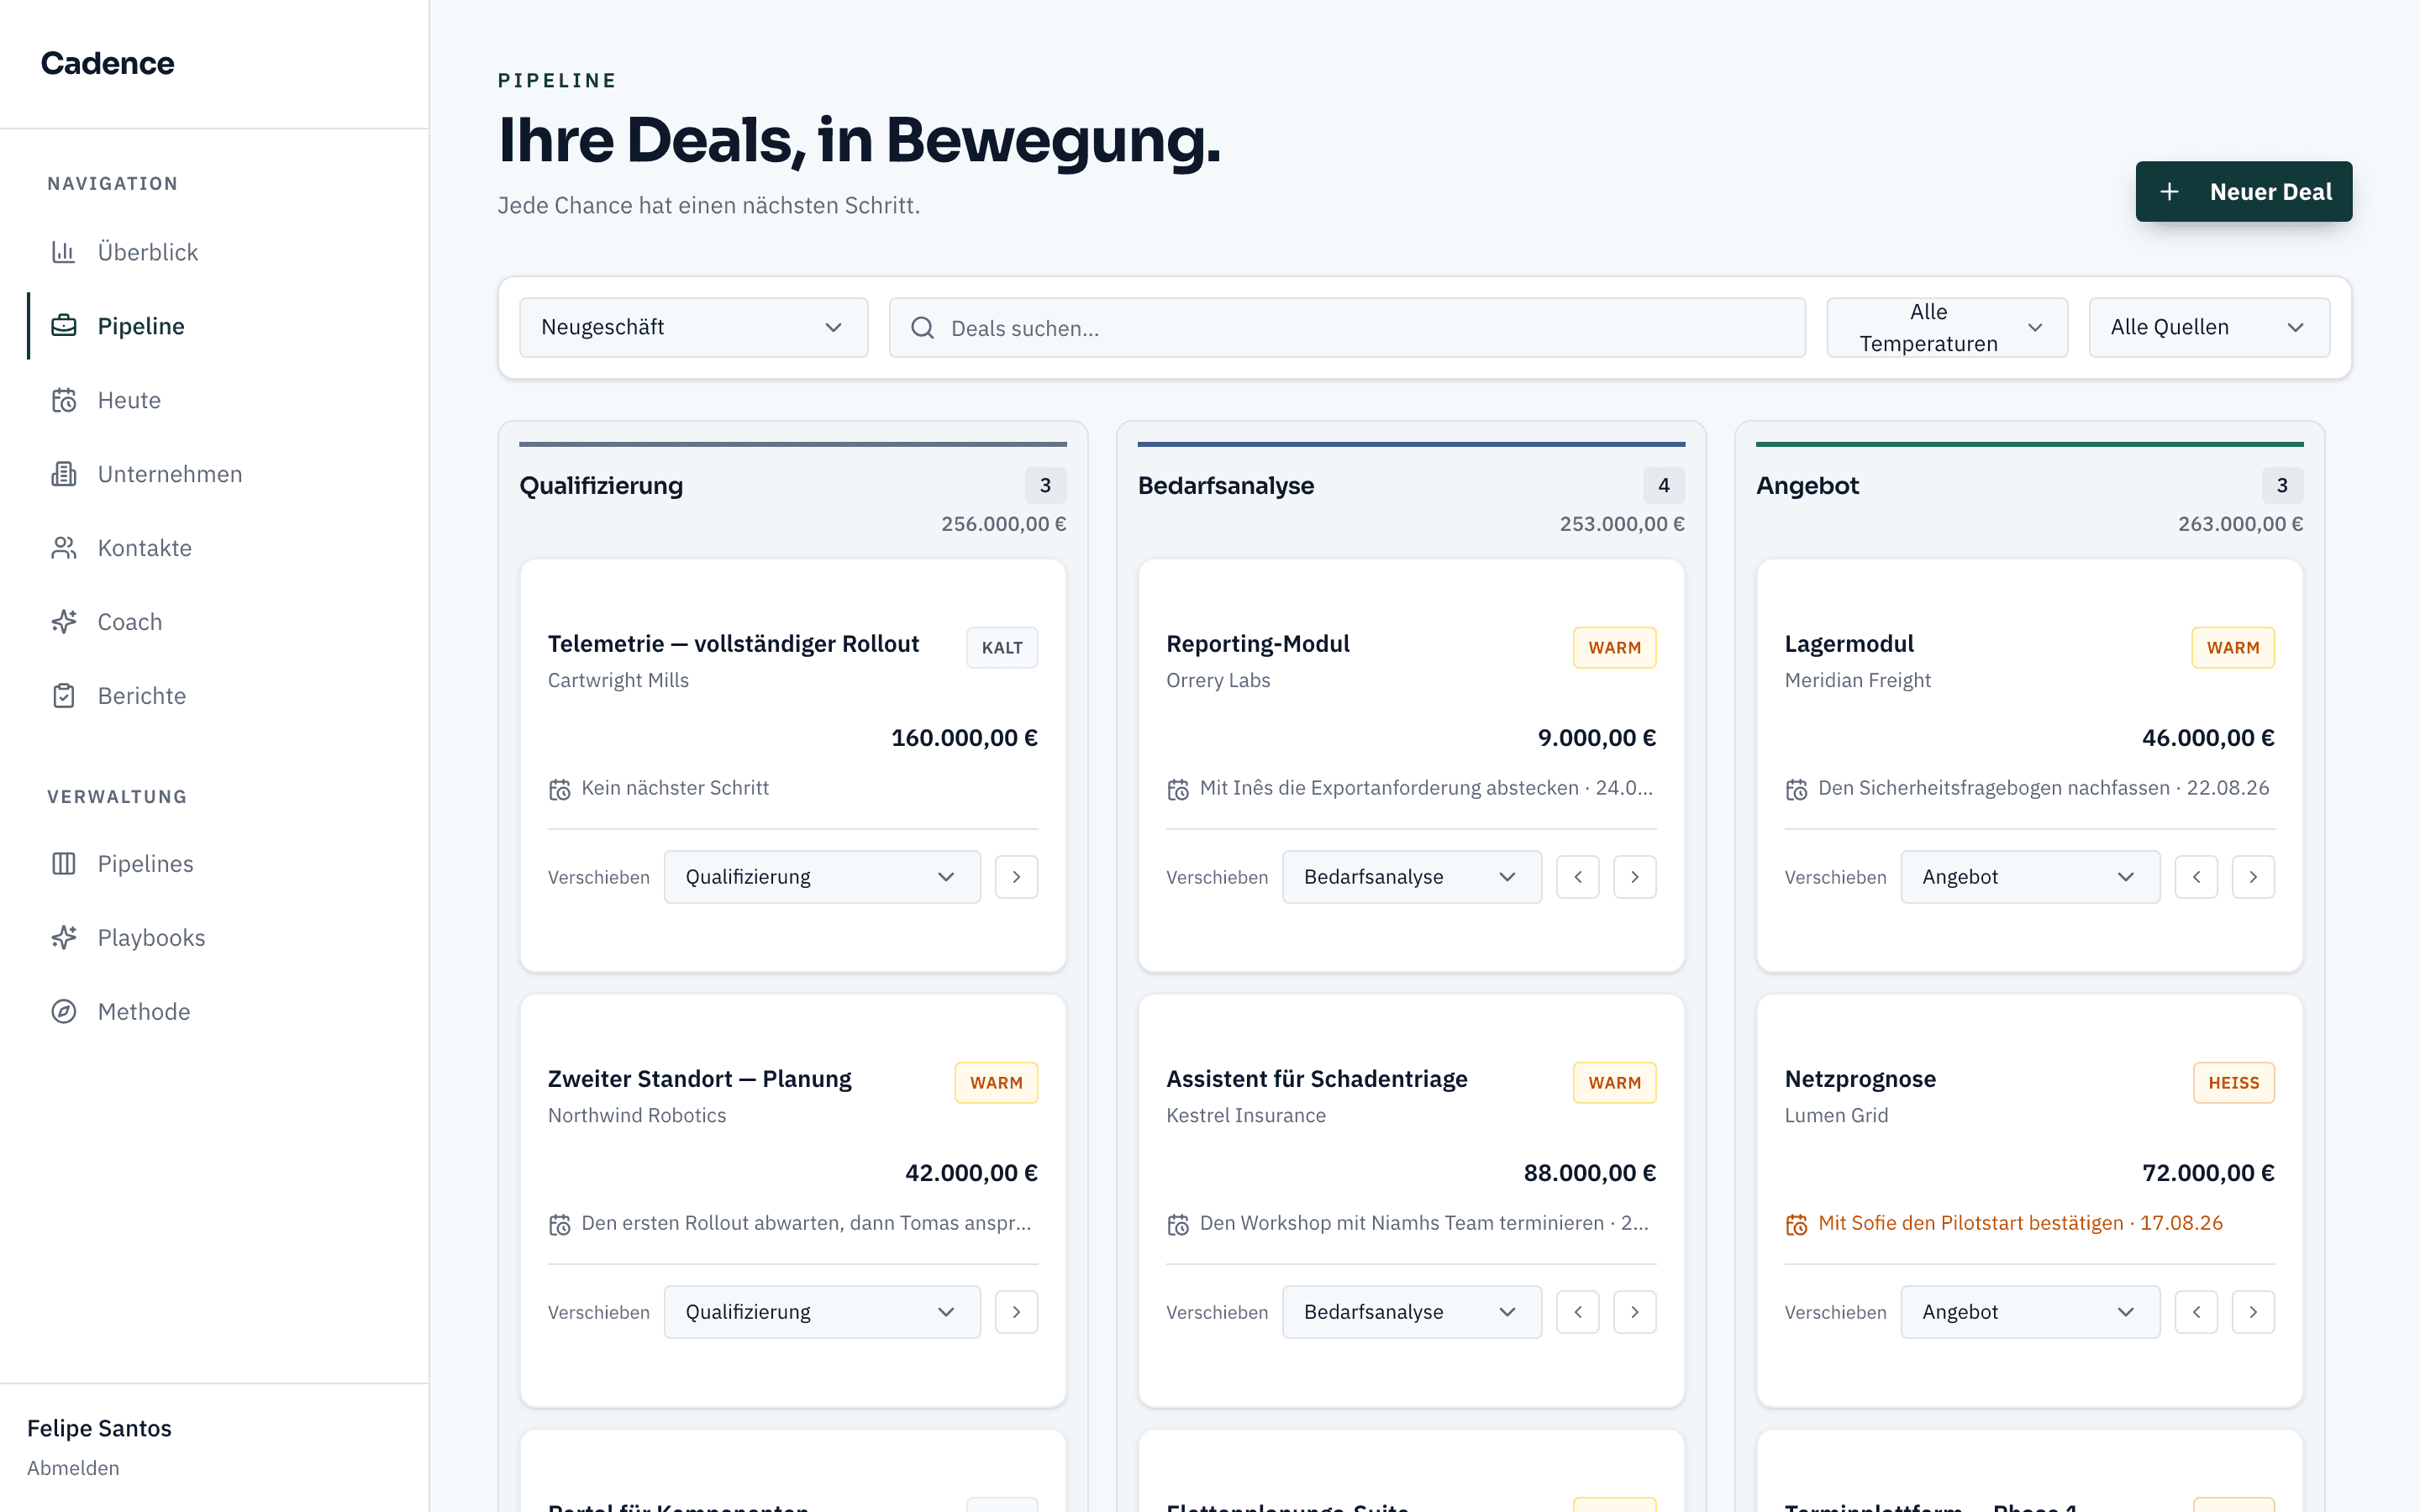Click the 160.000,00 € deal amount
The width and height of the screenshot is (2420, 1512).
click(x=964, y=738)
